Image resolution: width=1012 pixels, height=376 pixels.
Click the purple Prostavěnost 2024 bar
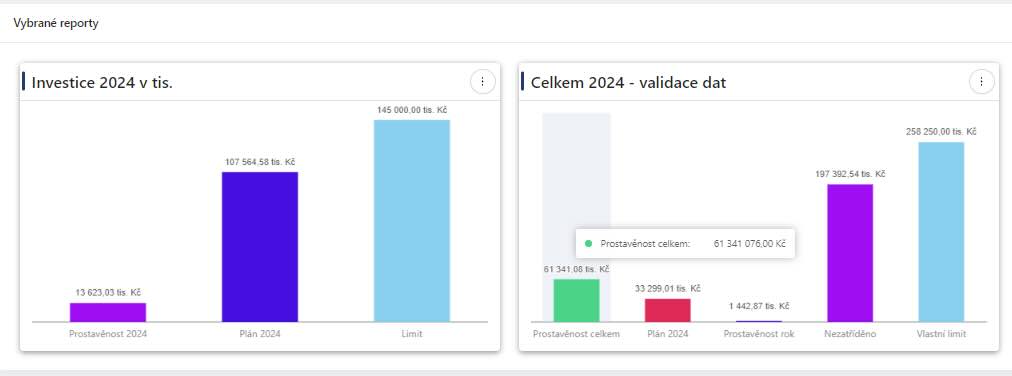[108, 312]
